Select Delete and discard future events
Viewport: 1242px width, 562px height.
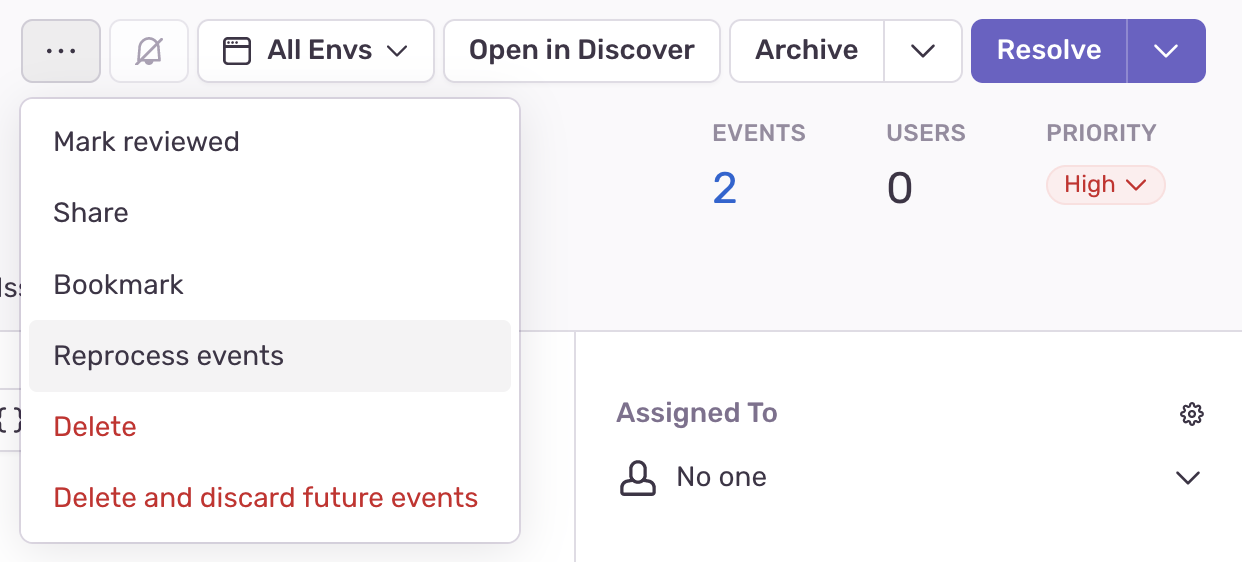tap(266, 498)
